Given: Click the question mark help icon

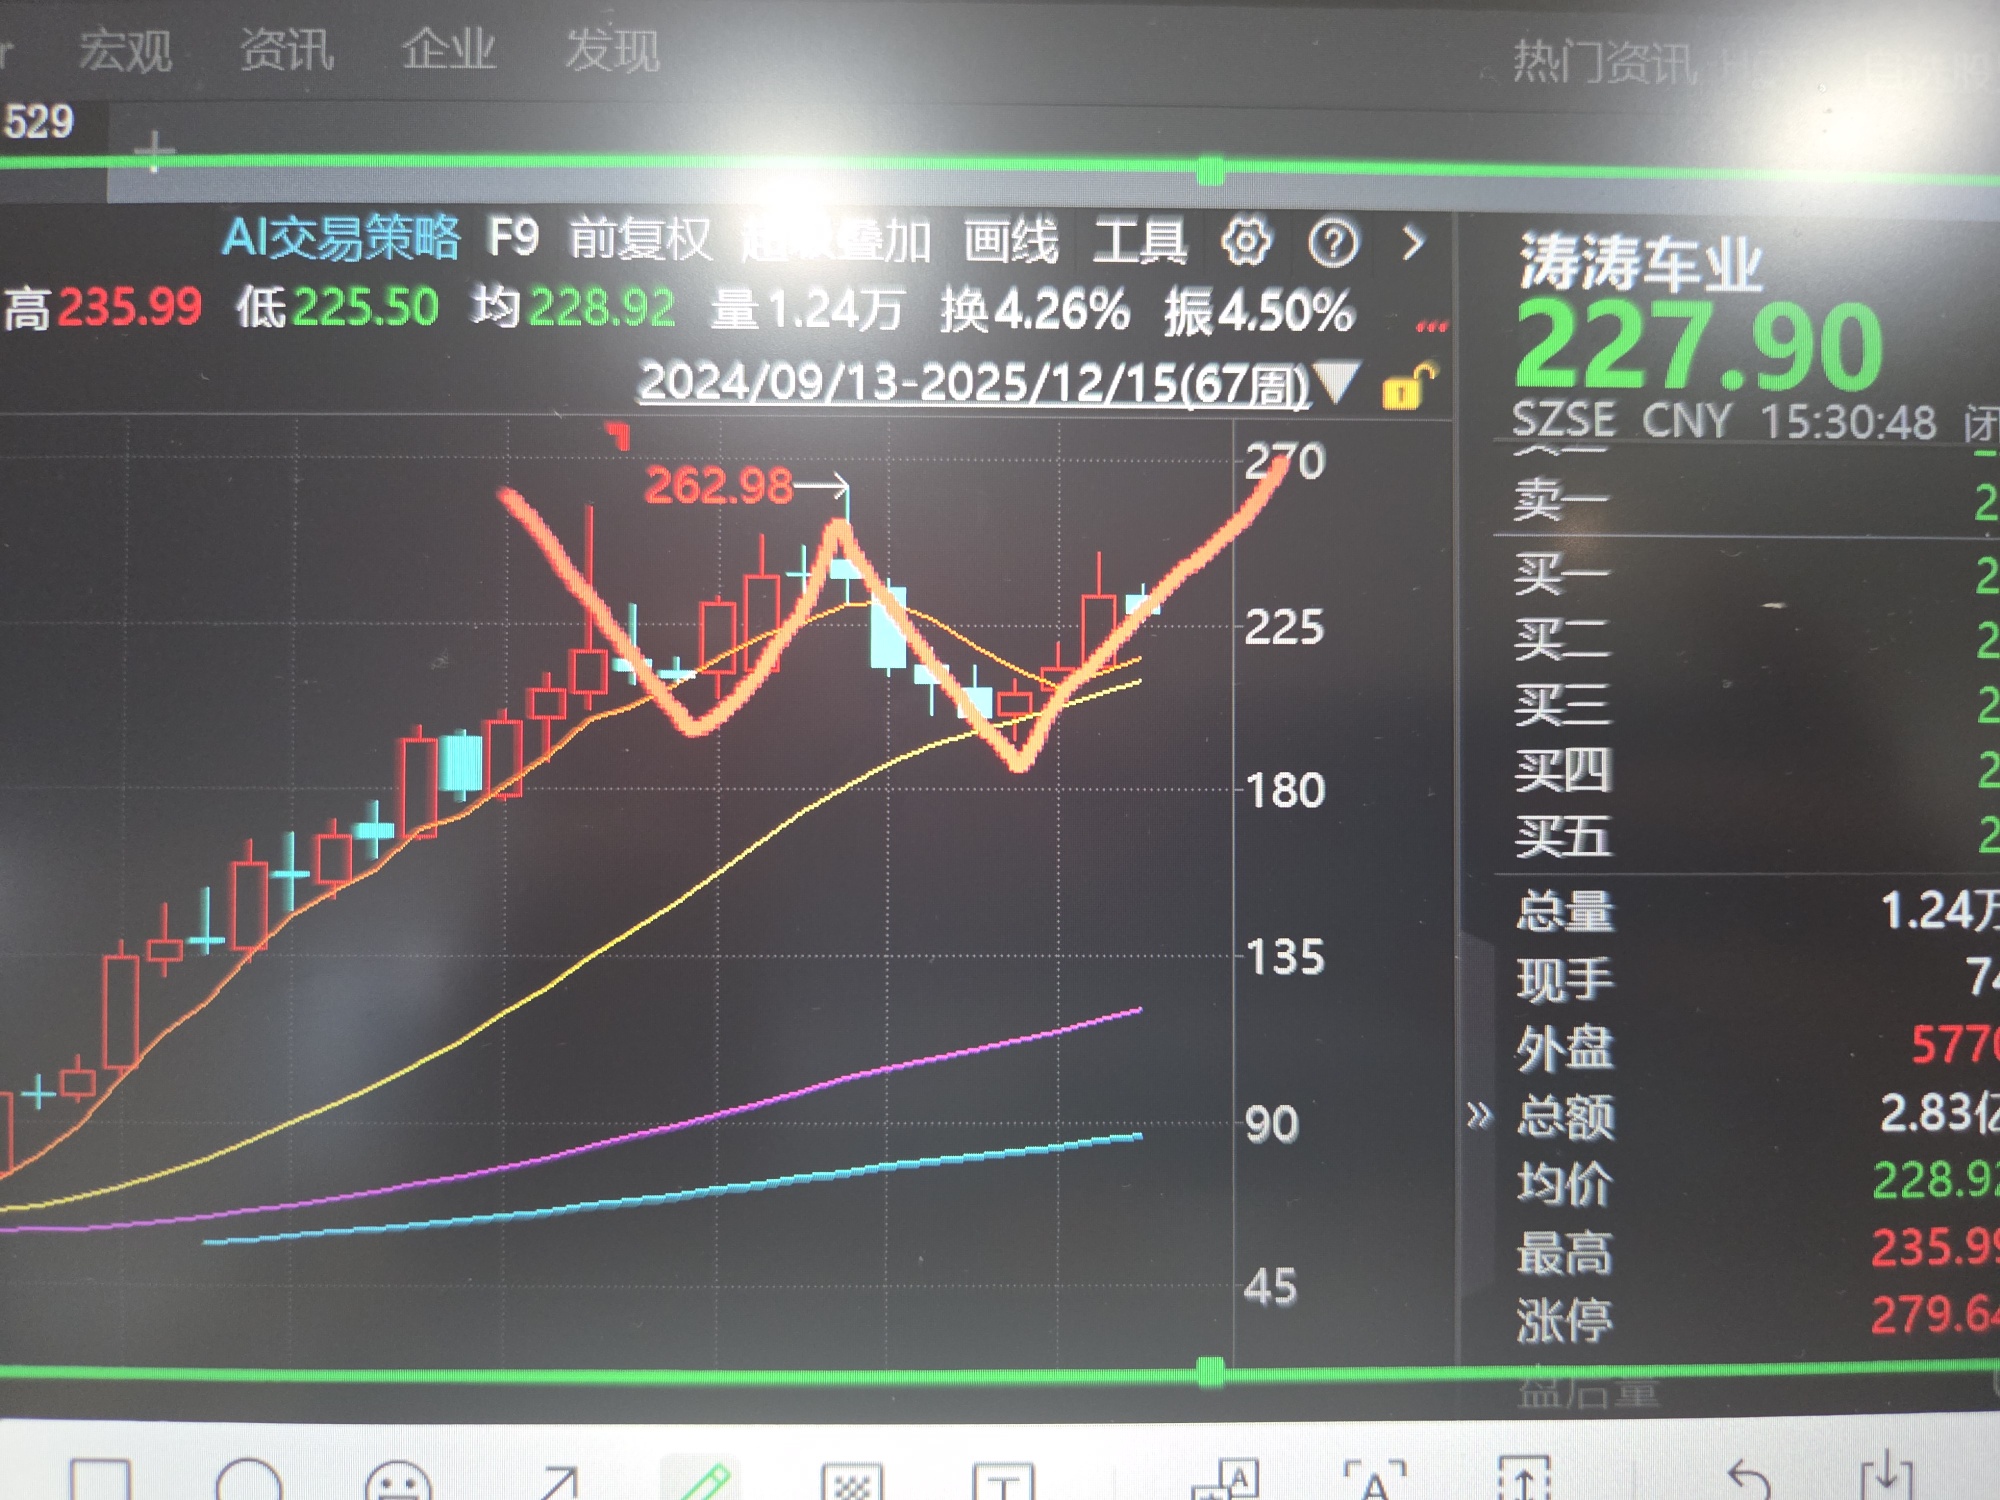Looking at the screenshot, I should pos(1333,242).
